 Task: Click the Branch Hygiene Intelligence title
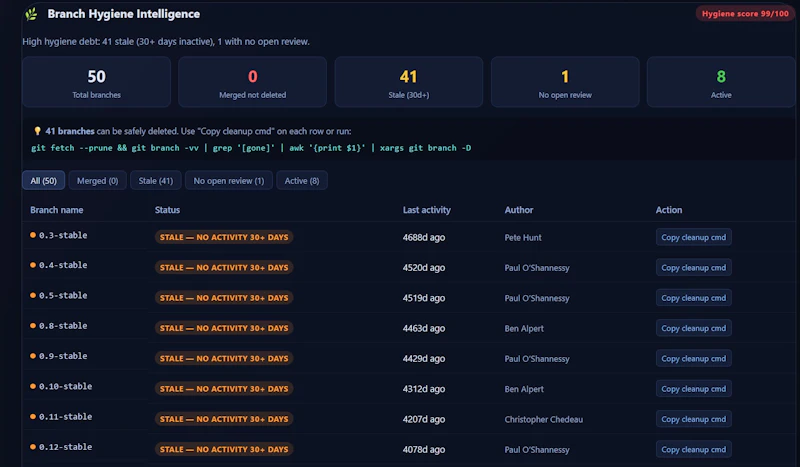123,14
